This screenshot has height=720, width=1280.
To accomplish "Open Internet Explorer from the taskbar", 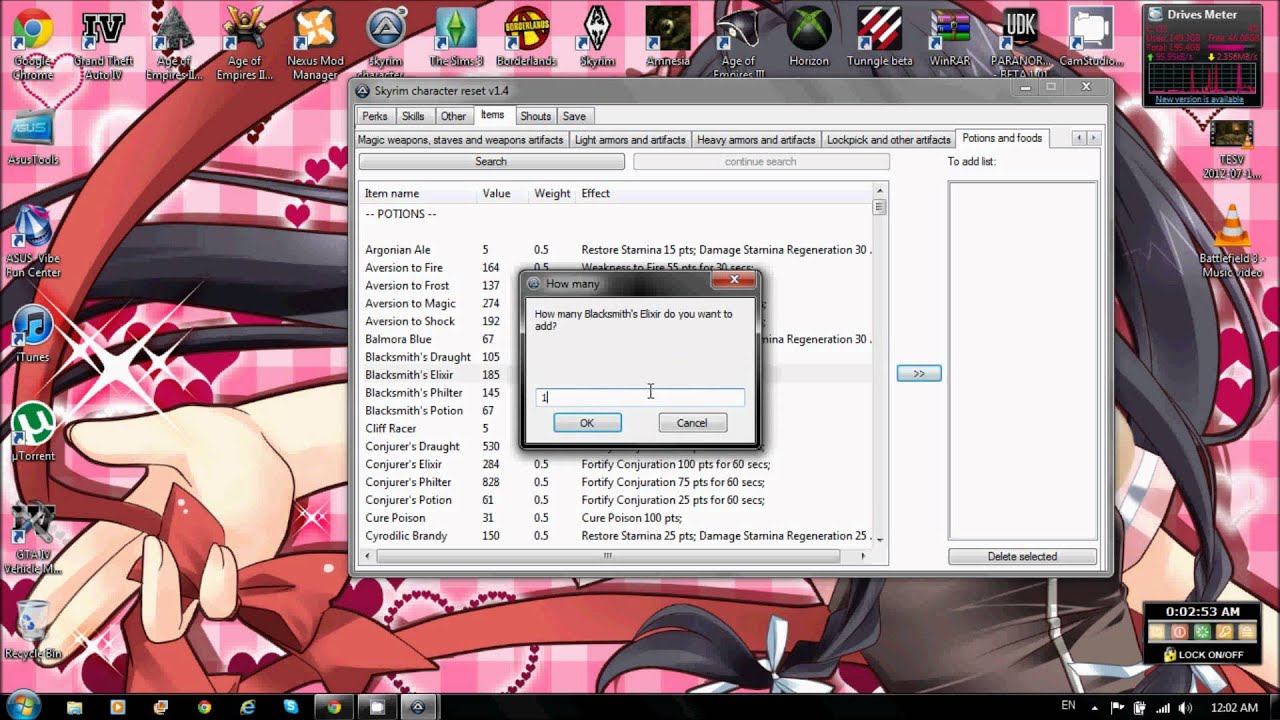I will pos(247,706).
